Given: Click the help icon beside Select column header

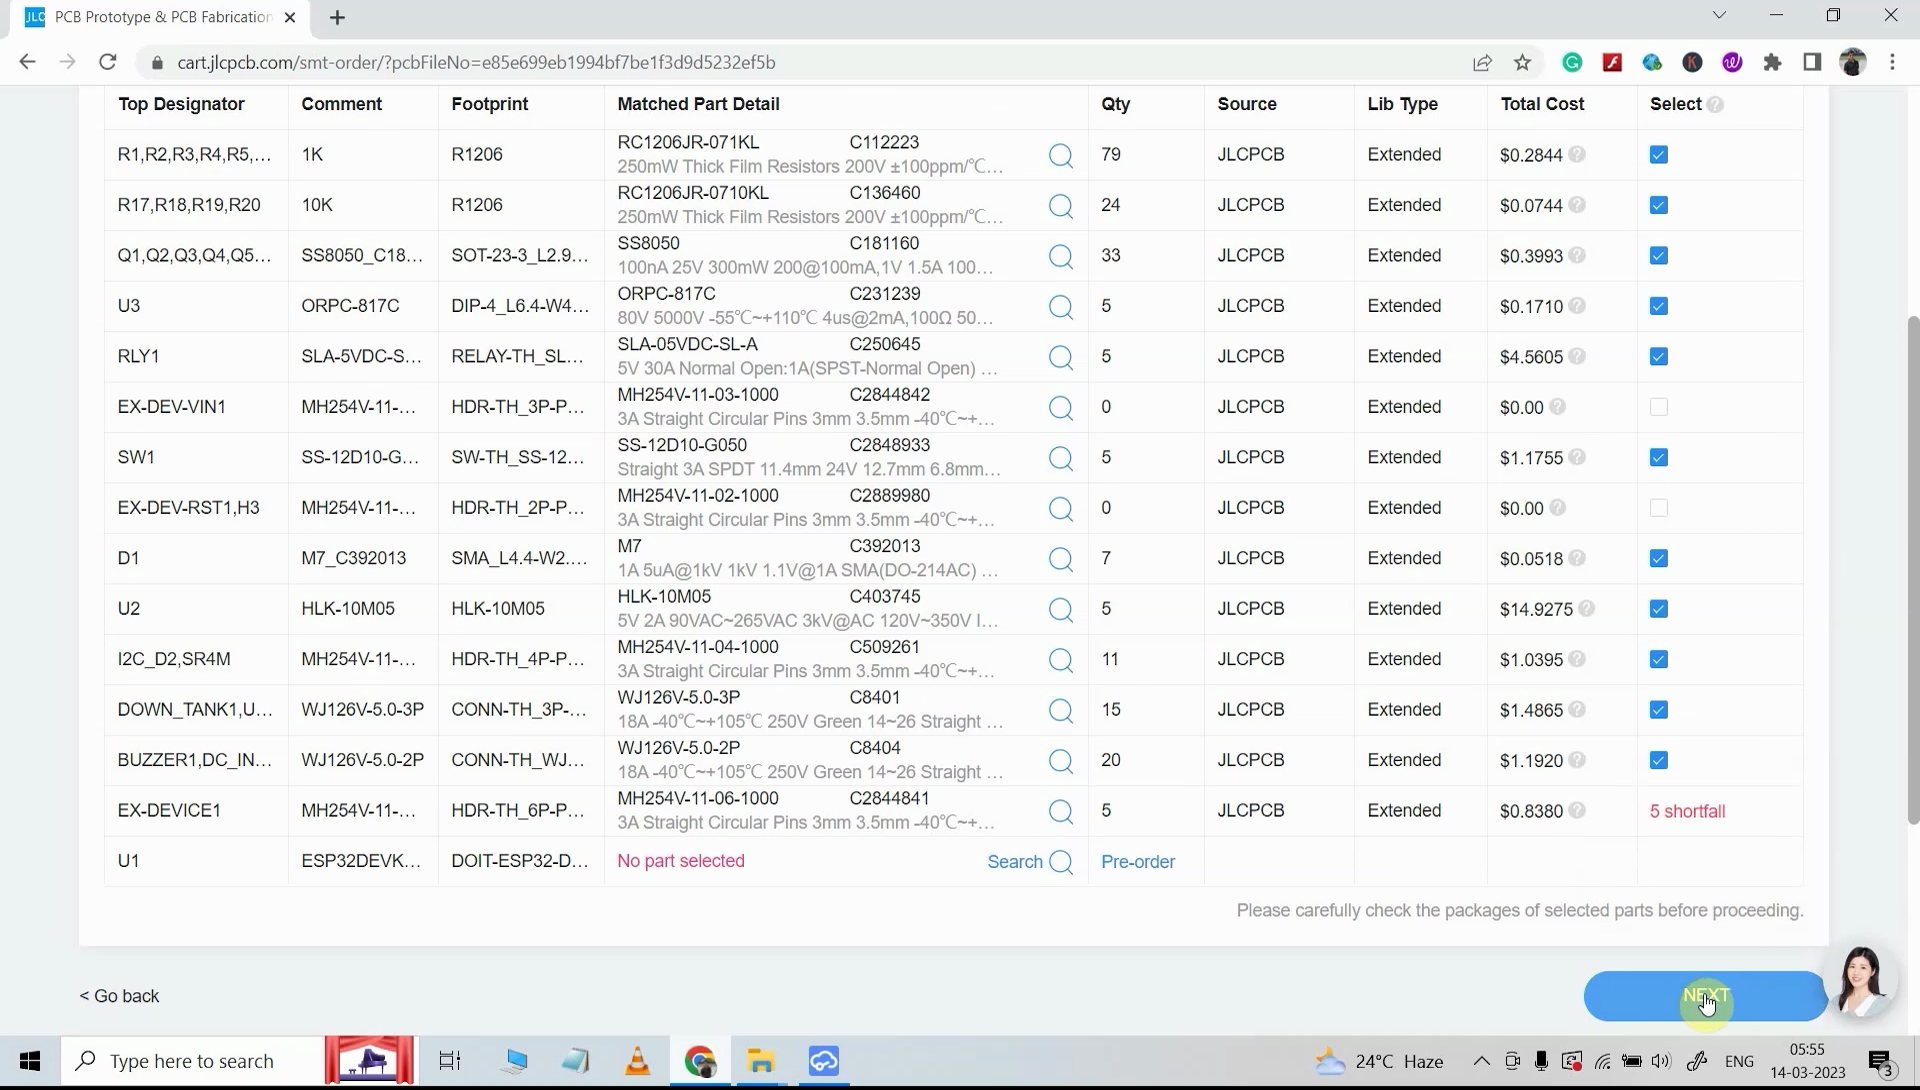Looking at the screenshot, I should point(1714,104).
